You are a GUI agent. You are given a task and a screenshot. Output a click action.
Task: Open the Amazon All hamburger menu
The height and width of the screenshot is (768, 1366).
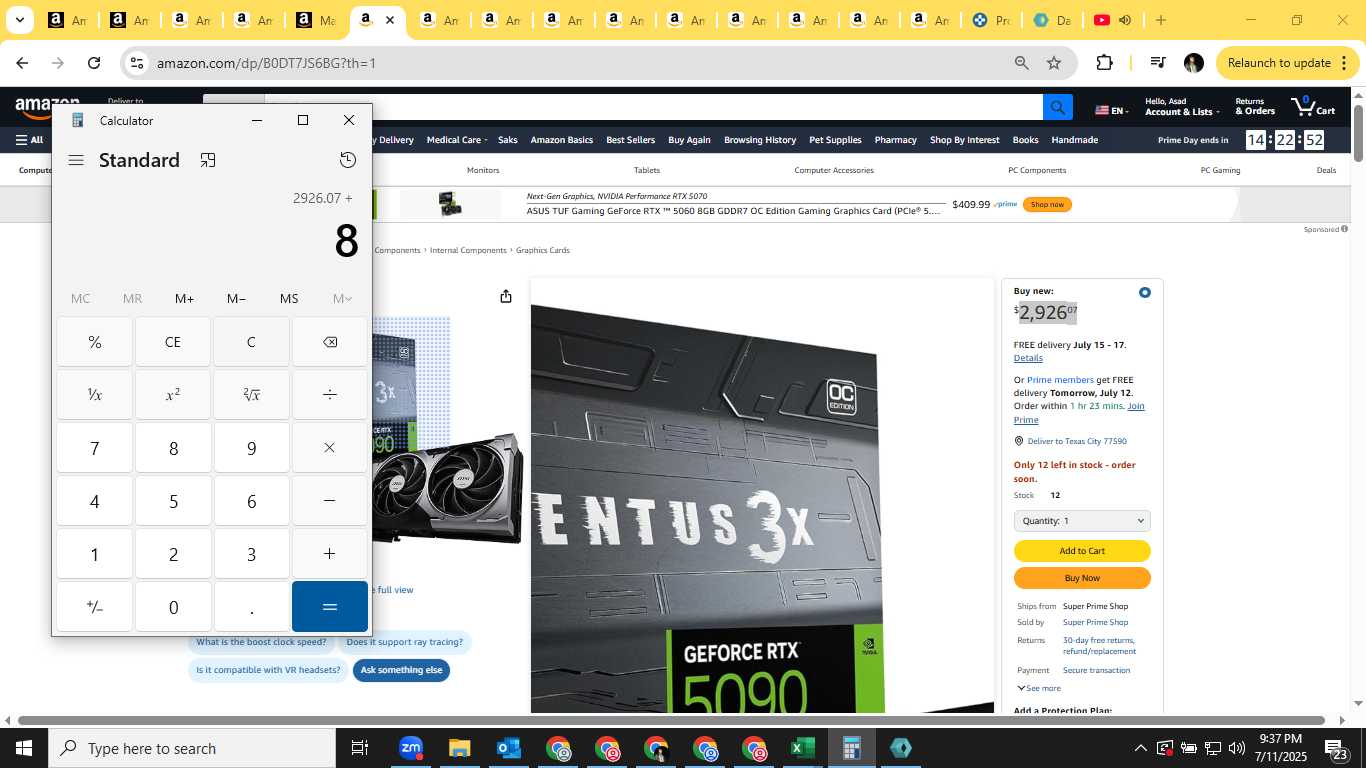29,140
